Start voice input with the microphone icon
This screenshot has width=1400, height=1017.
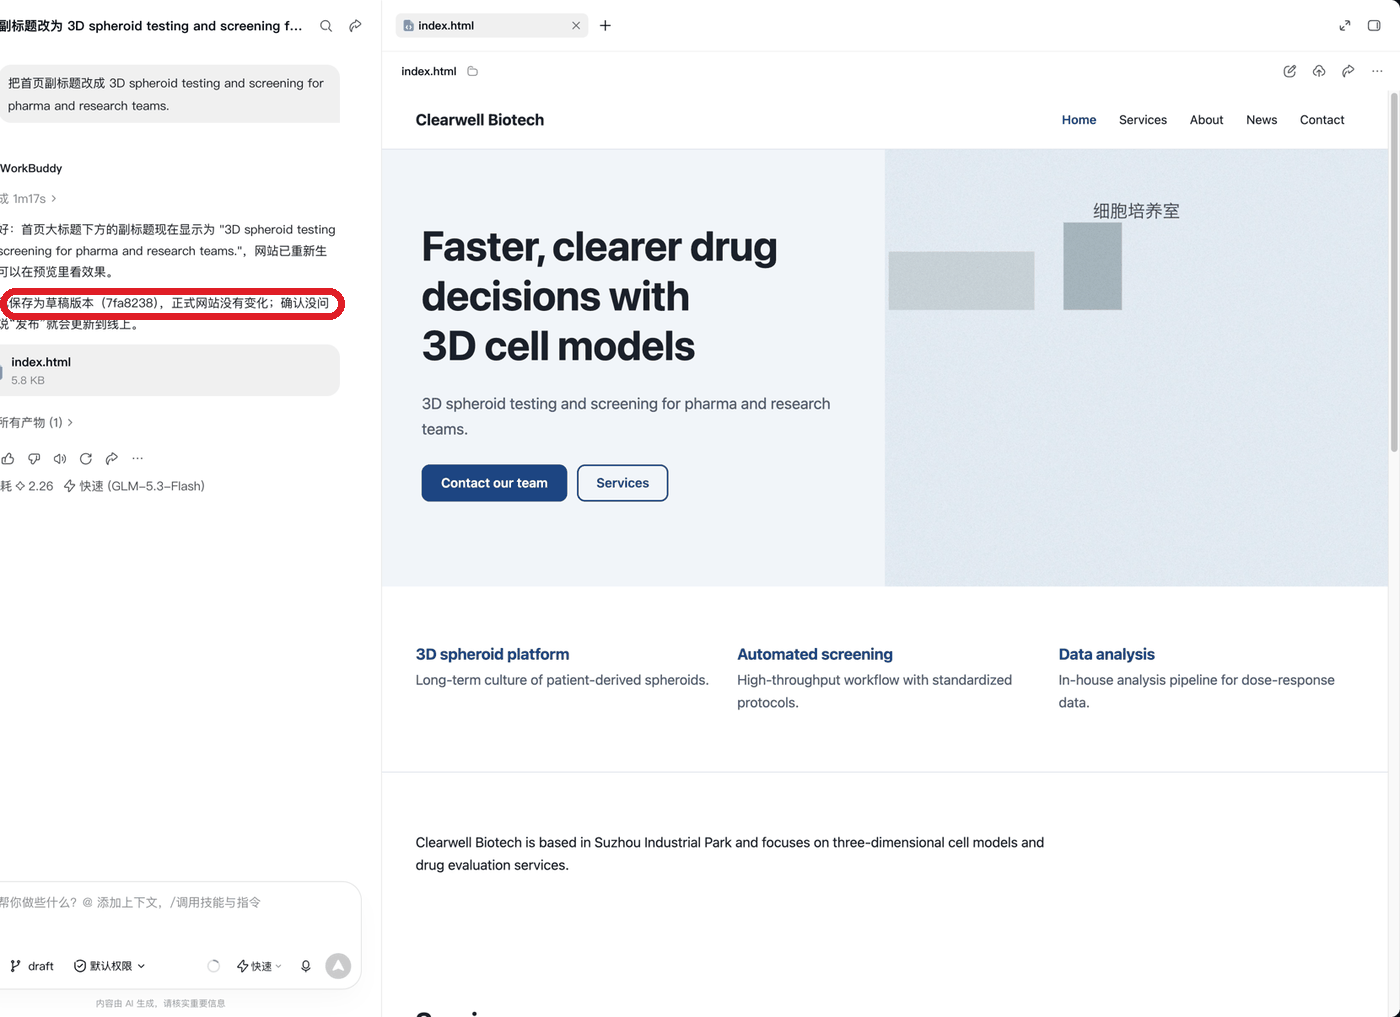tap(306, 966)
